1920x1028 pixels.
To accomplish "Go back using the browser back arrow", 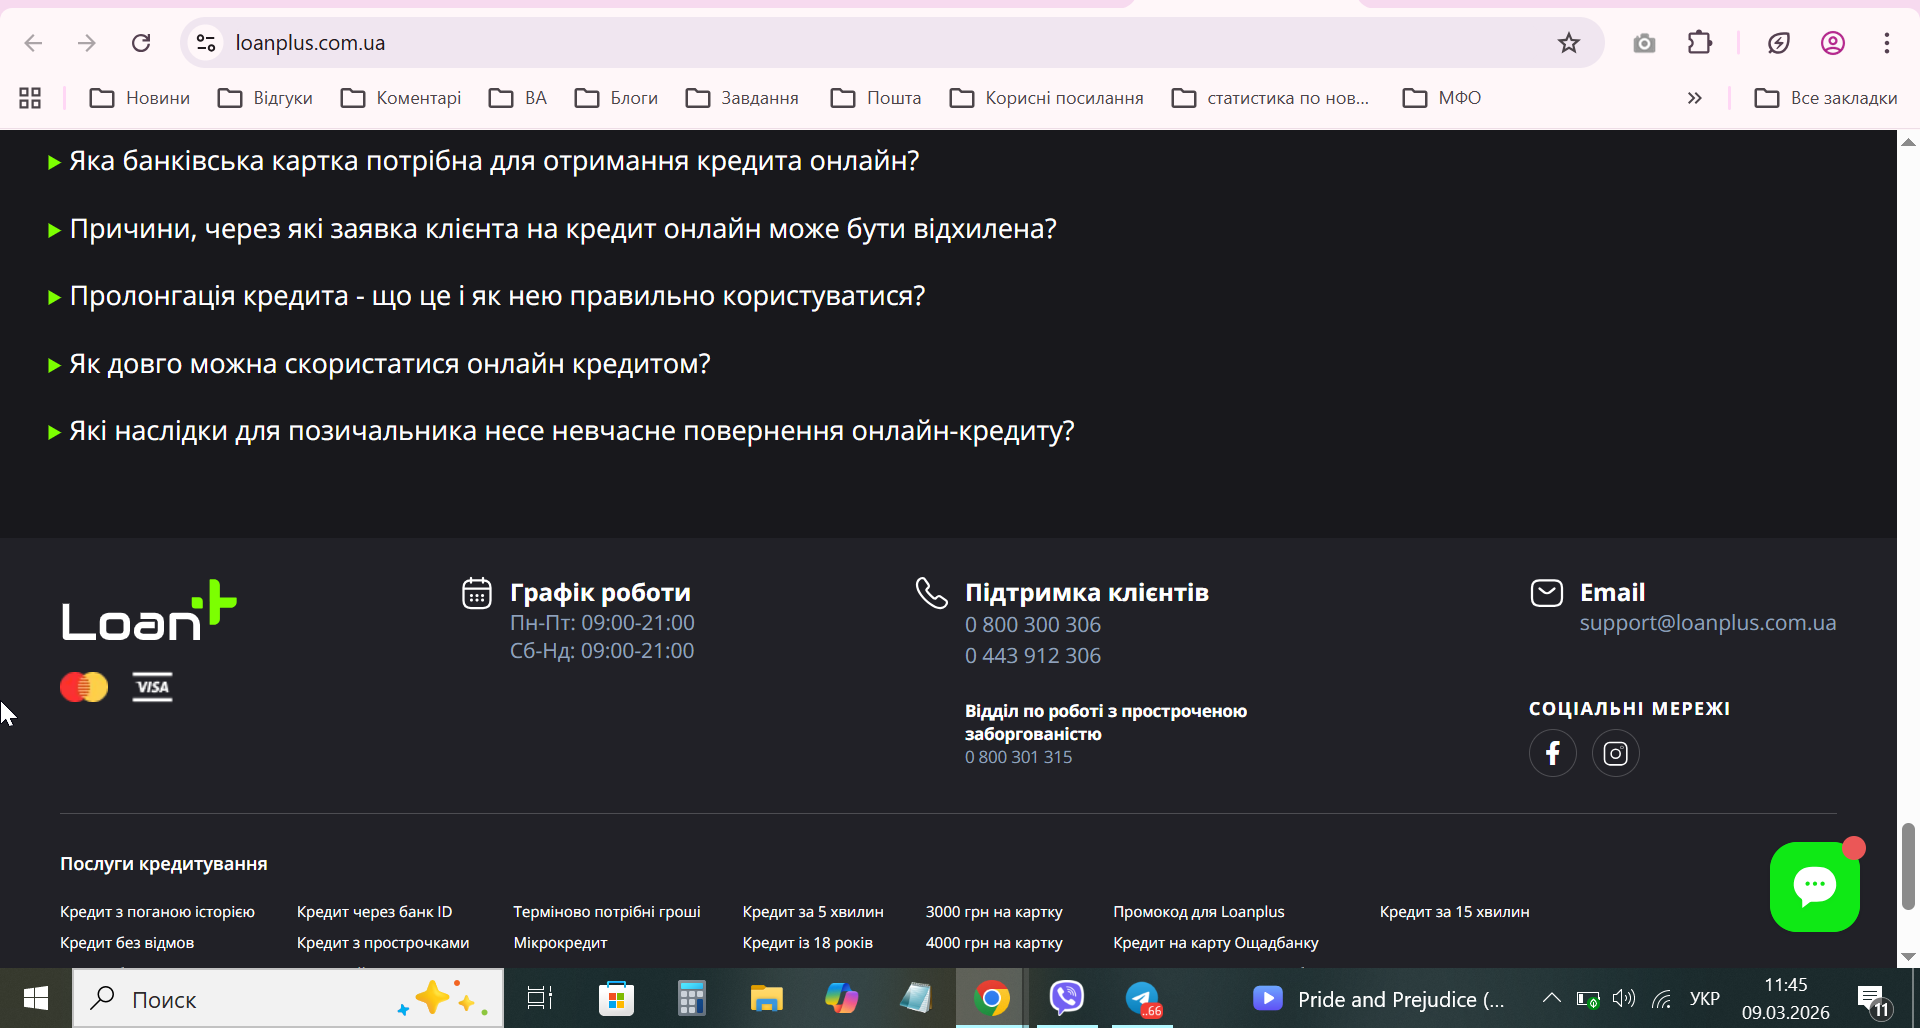I will [33, 43].
